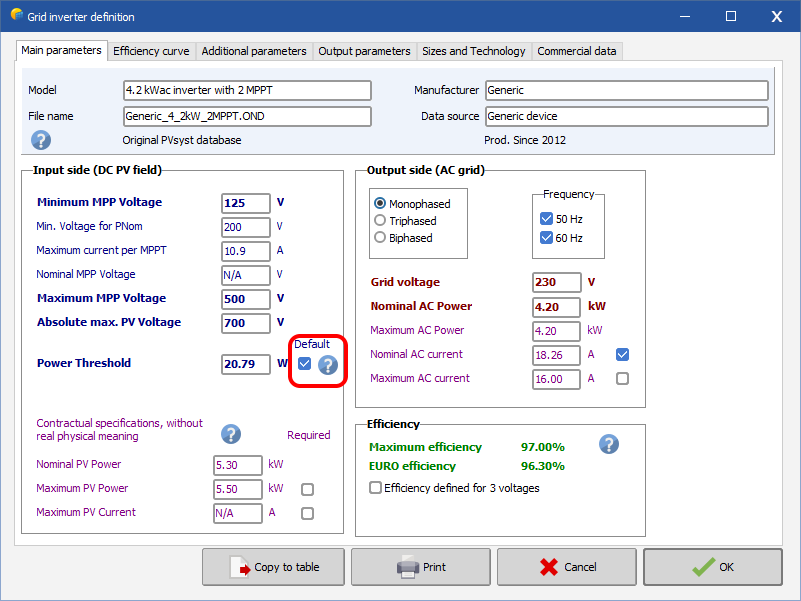Open Commercial data tab
This screenshot has height=601, width=801.
pyautogui.click(x=577, y=51)
